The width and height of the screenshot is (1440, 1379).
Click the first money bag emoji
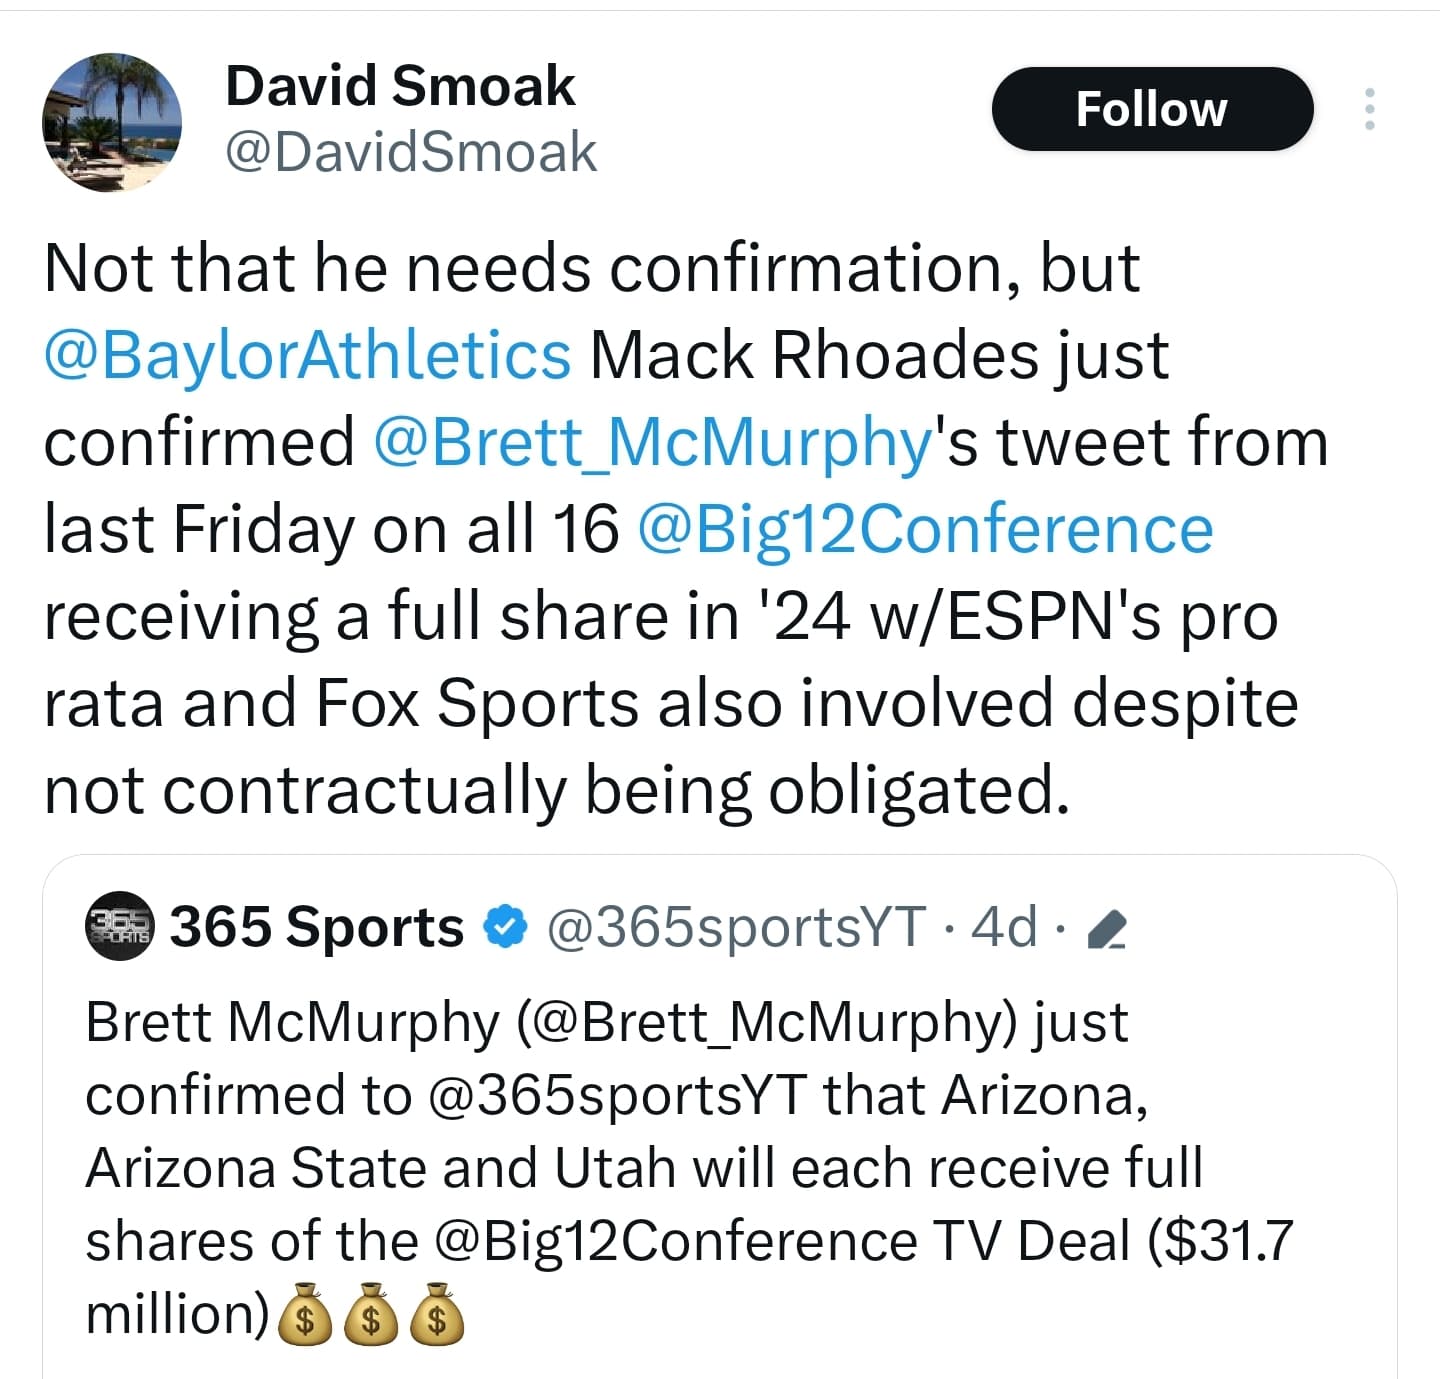point(304,1313)
